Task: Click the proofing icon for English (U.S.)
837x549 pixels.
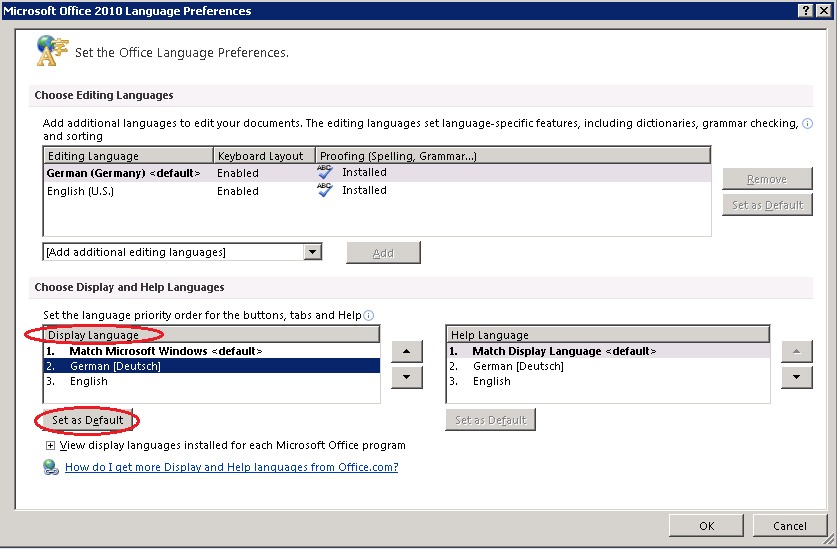Action: click(x=325, y=190)
